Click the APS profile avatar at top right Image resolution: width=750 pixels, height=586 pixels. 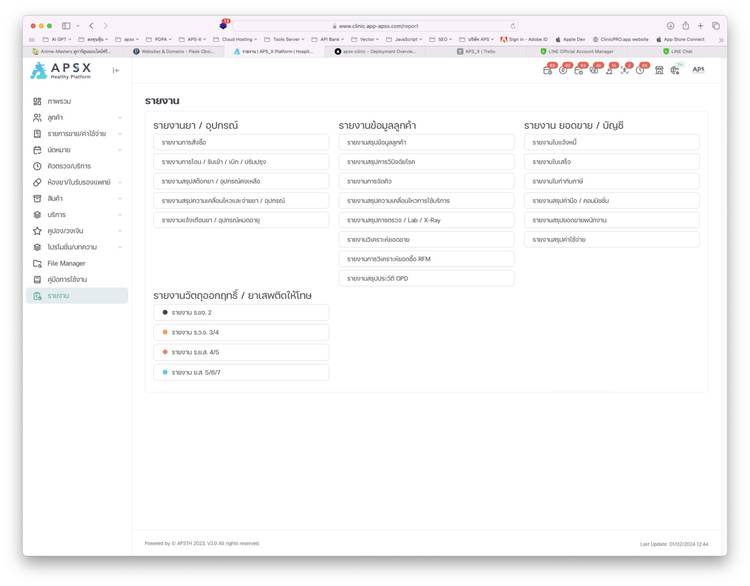pos(698,70)
